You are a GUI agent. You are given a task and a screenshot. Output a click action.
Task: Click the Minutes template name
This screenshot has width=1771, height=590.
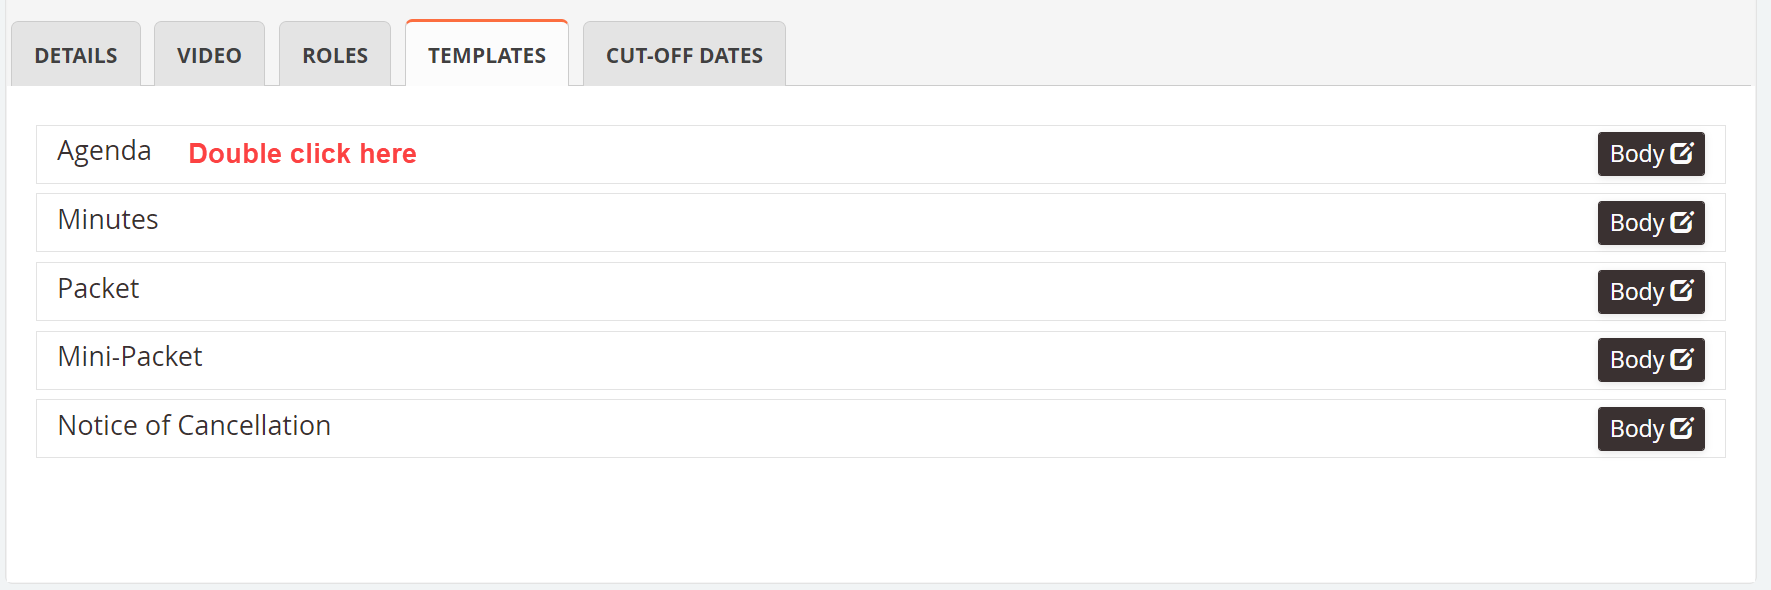(x=108, y=220)
